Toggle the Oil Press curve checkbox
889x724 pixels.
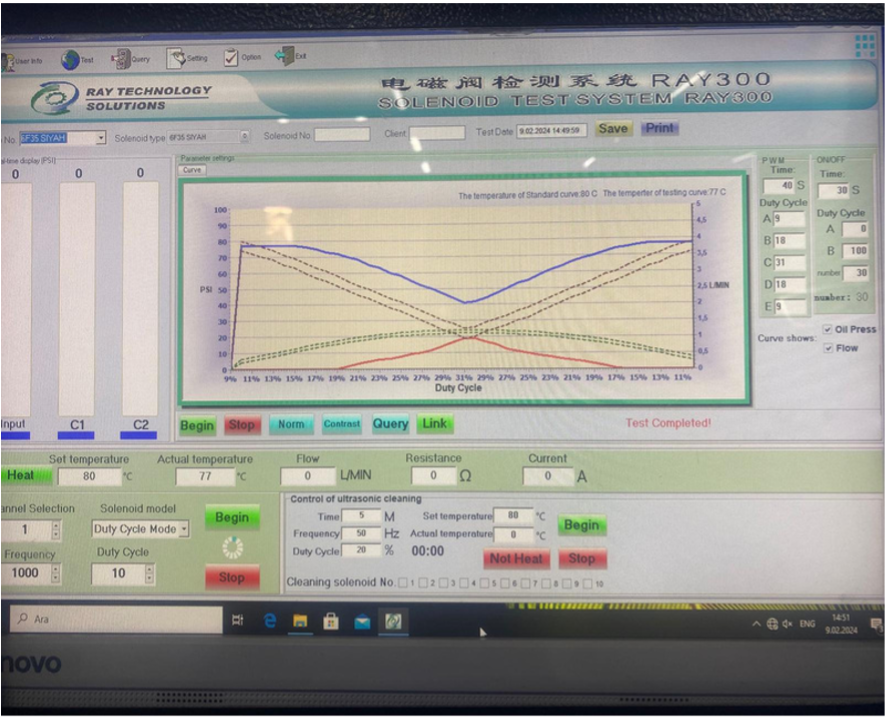pos(827,329)
